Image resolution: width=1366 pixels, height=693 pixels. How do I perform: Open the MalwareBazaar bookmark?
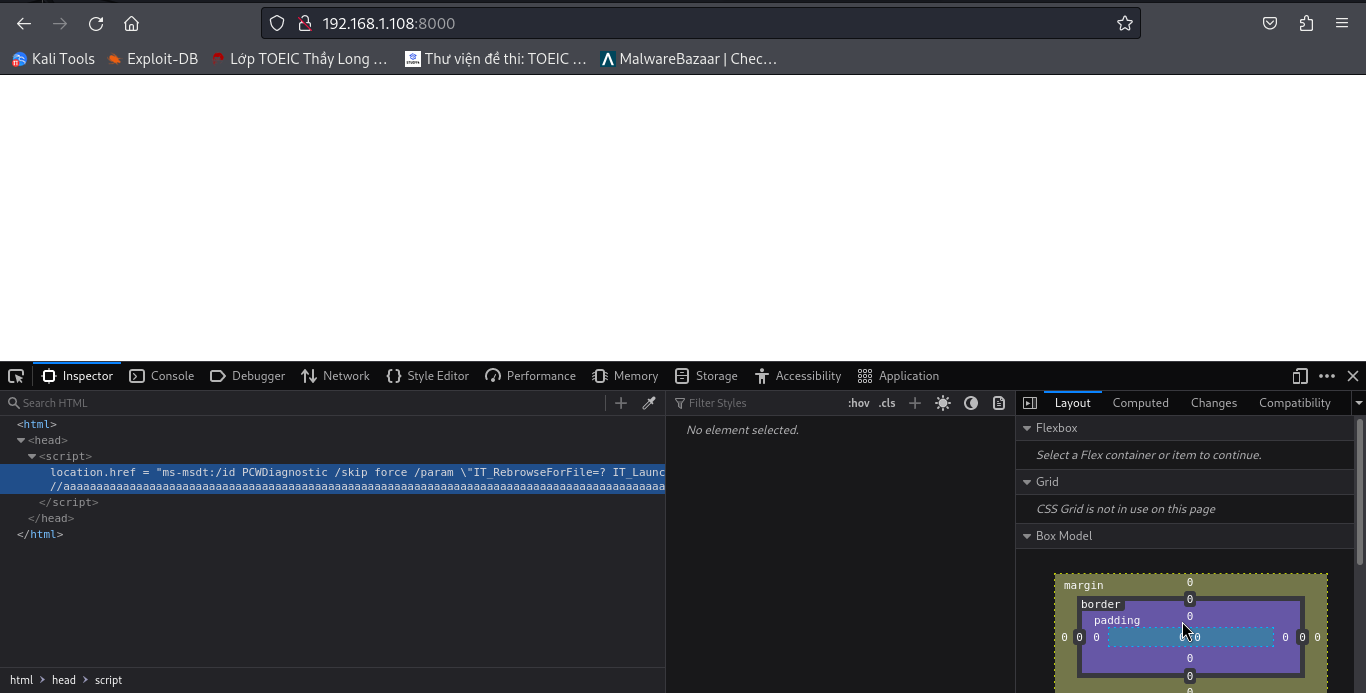689,59
